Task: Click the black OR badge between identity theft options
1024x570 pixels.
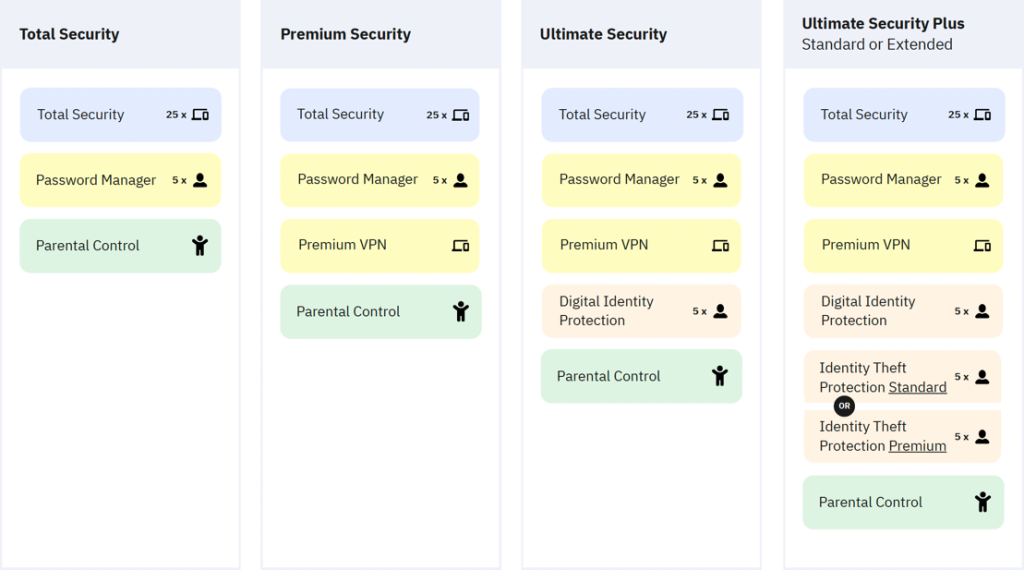Action: point(844,405)
